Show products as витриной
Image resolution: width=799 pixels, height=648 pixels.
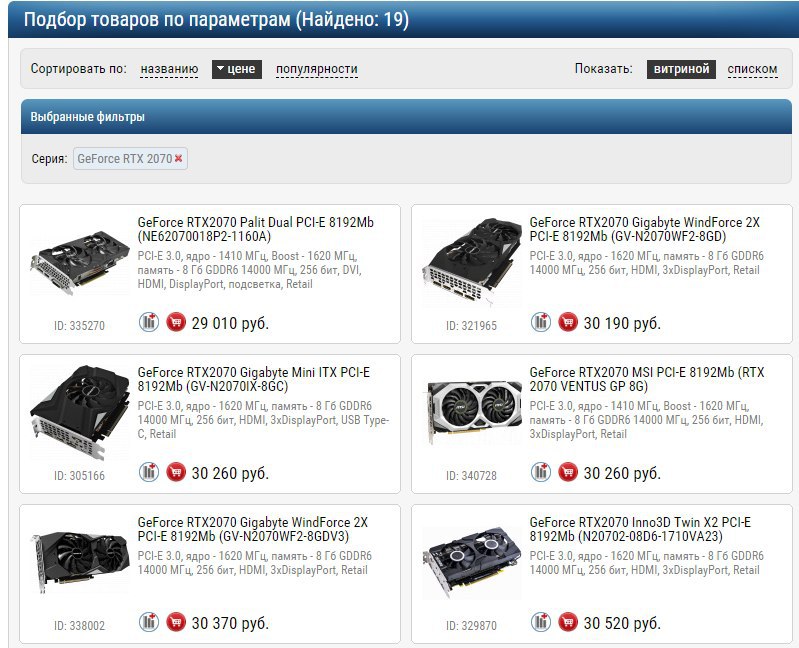tap(681, 69)
